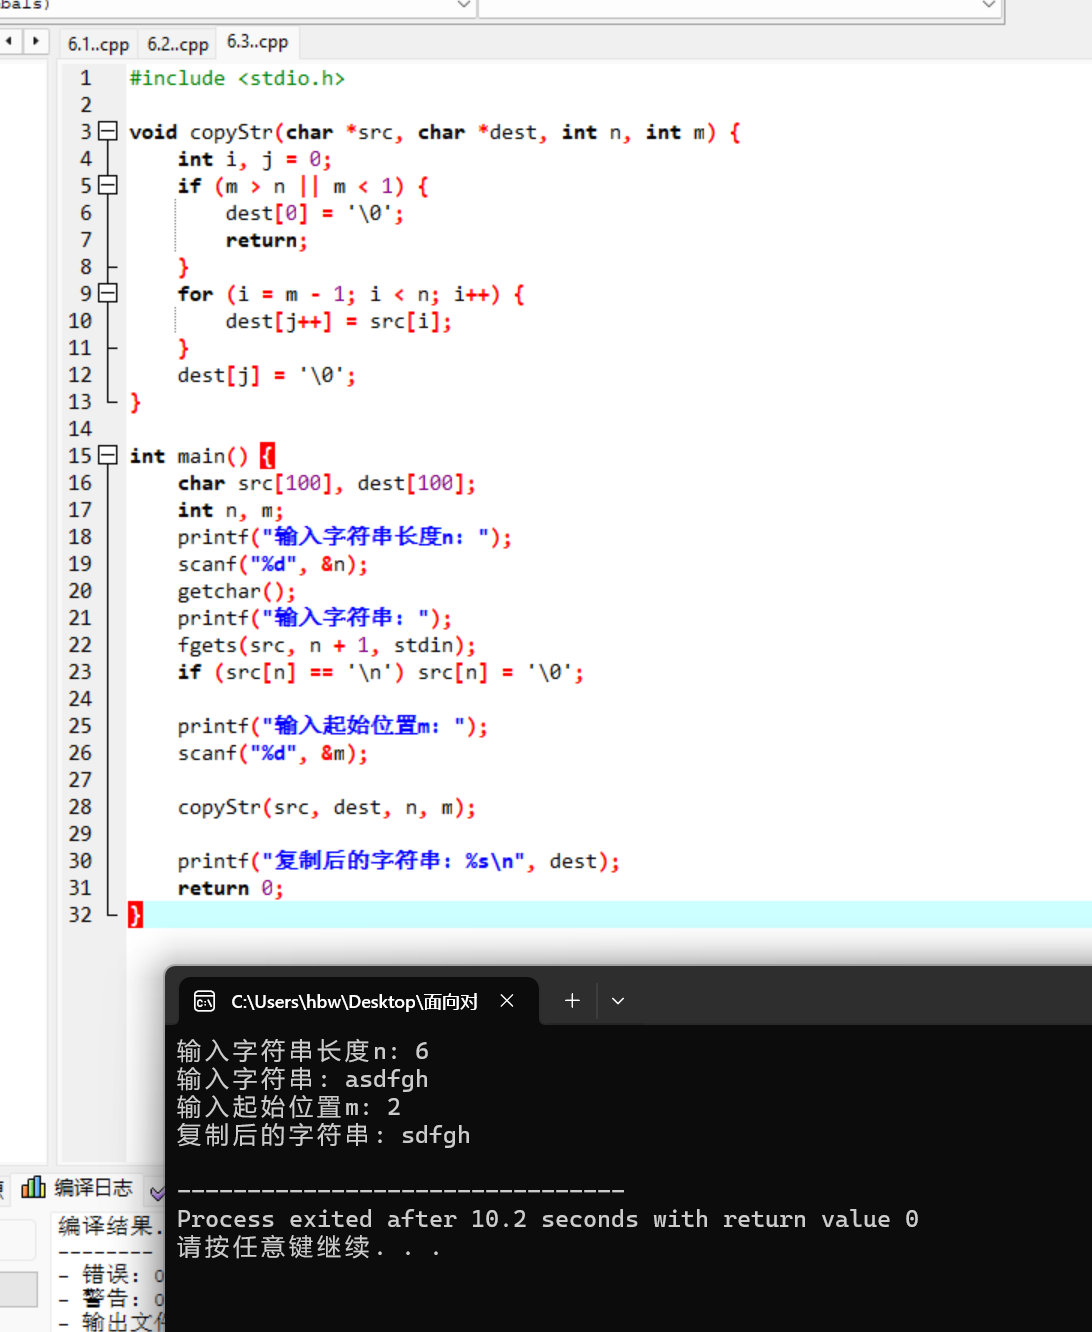
Task: Click the bar chart icon beside 编译日志
Action: (34, 1187)
